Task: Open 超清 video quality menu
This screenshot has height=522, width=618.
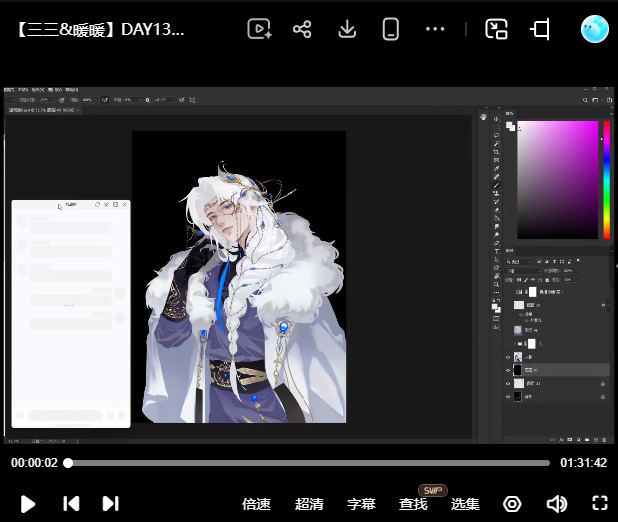Action: pos(309,504)
